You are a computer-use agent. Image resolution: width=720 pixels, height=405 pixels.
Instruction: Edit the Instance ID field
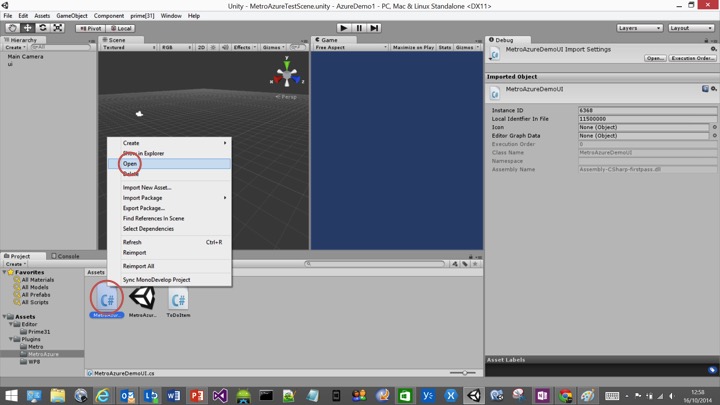tap(647, 110)
